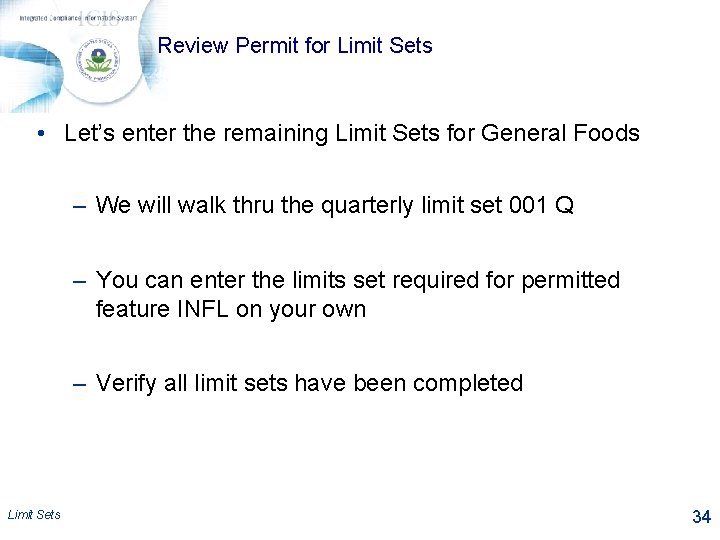Select the slide title Review Permit for Limit Sets
Viewport: 720px width, 540px height.
tap(295, 45)
